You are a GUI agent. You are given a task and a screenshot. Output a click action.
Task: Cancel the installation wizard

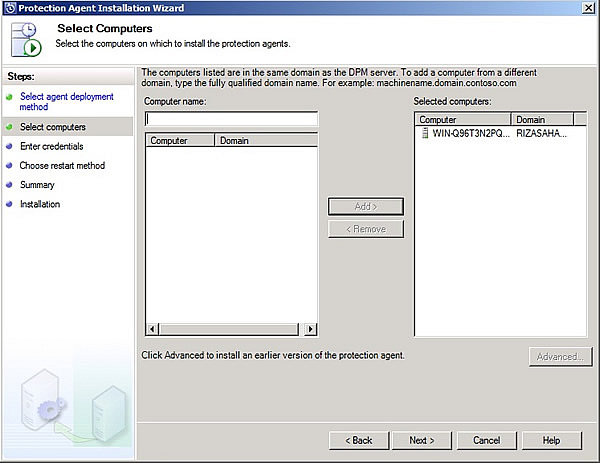486,440
